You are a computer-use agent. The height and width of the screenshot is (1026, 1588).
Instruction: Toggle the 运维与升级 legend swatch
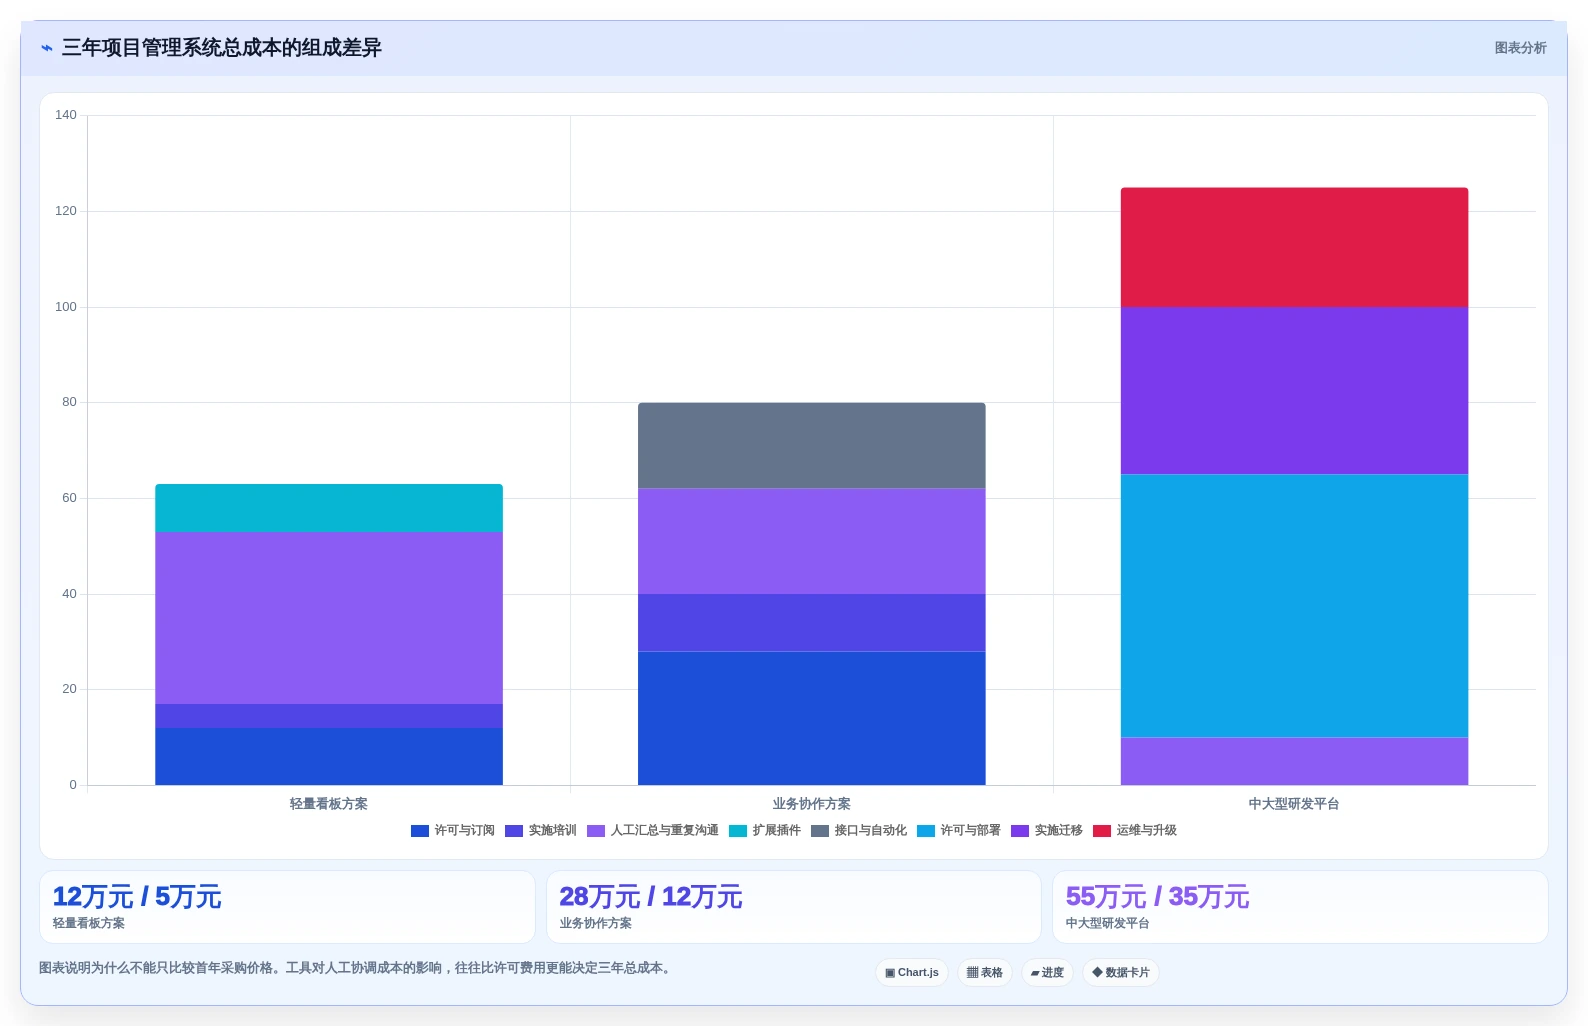click(1102, 831)
